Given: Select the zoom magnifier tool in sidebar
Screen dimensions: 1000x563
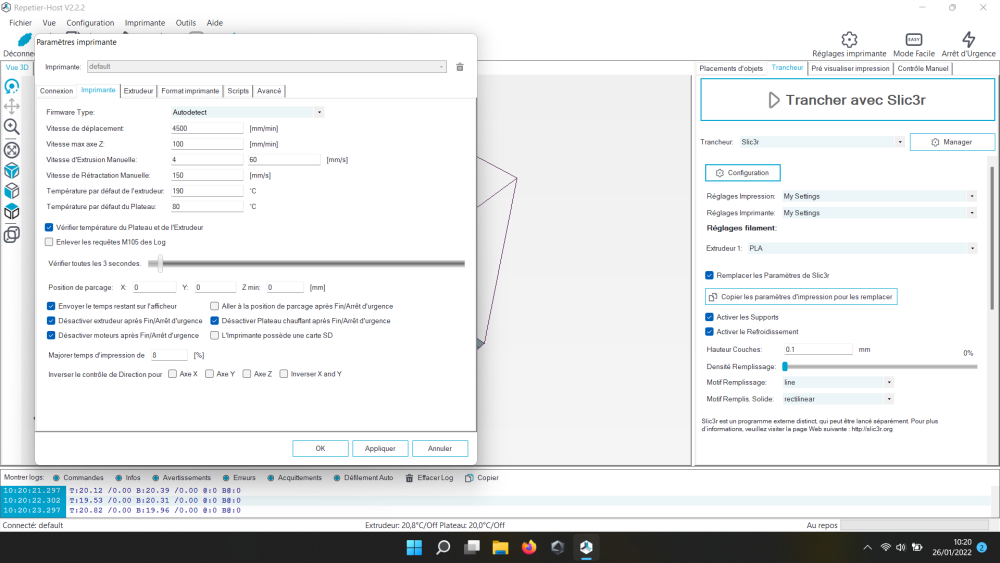Looking at the screenshot, I should tap(11, 127).
